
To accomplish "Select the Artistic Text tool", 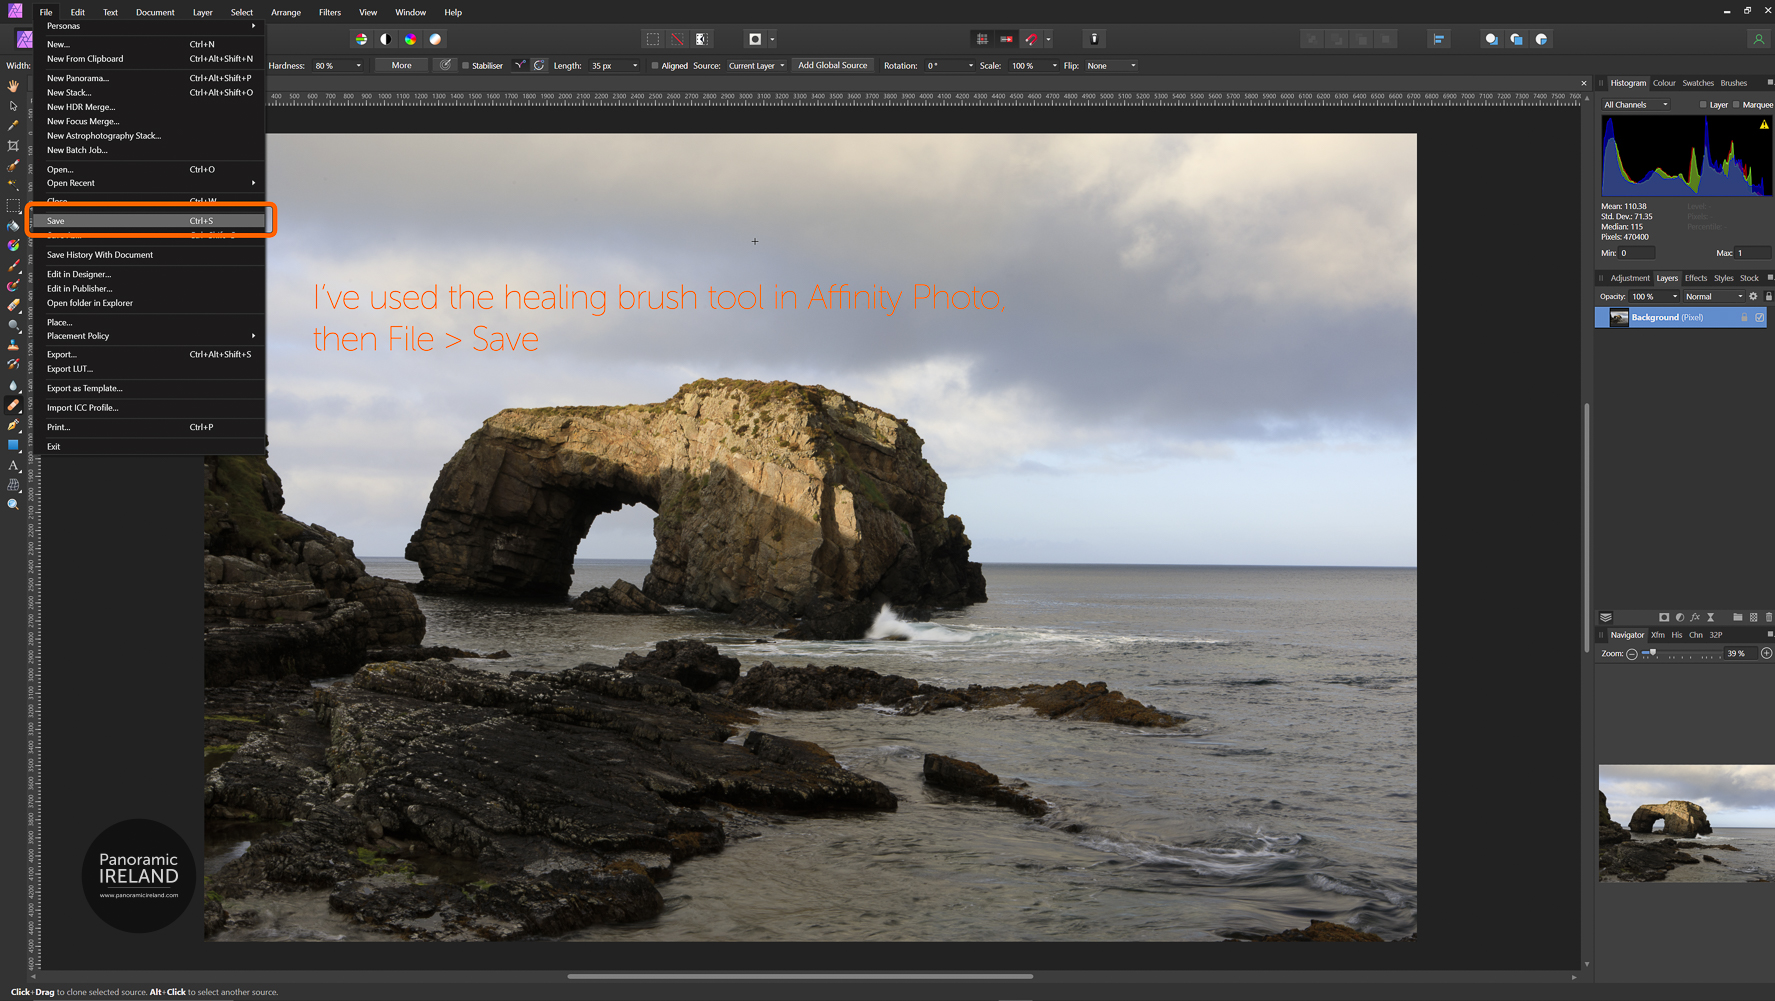I will pos(13,465).
